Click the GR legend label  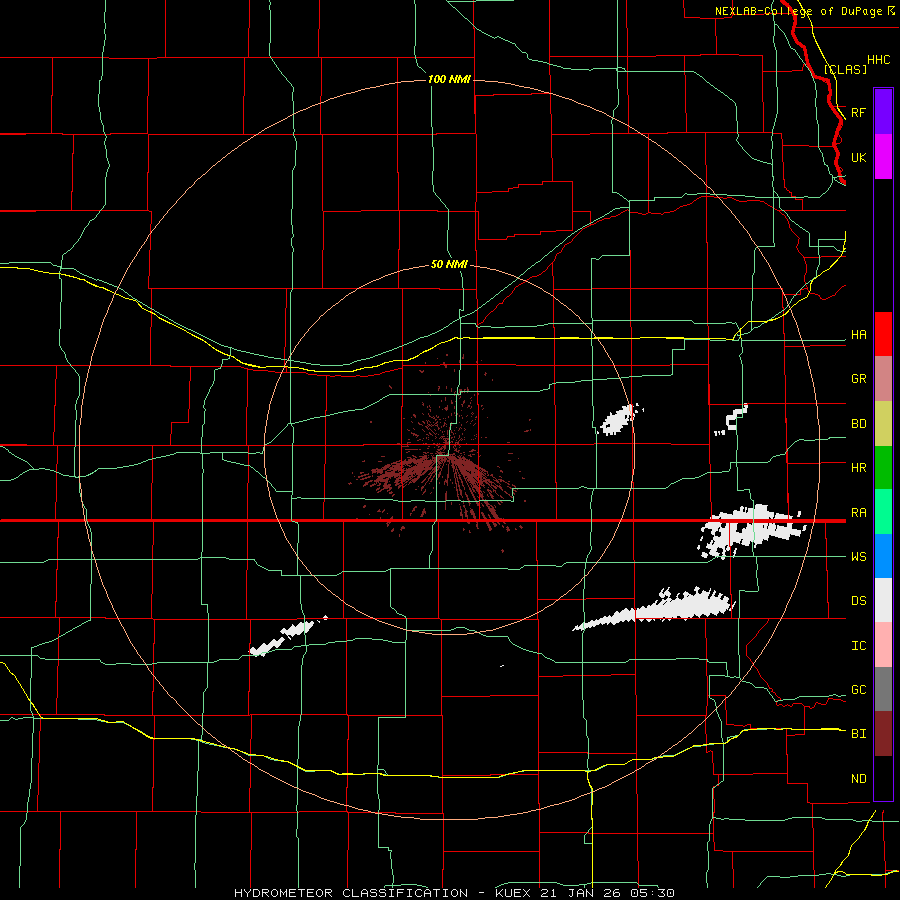point(858,379)
